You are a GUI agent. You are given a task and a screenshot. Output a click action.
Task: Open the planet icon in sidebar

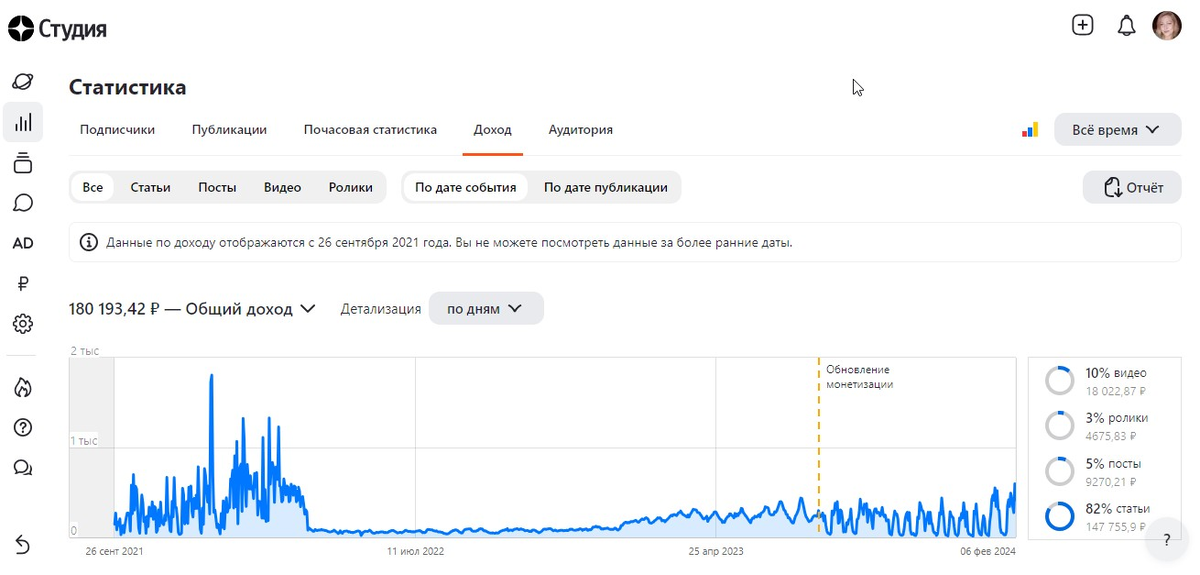(23, 83)
